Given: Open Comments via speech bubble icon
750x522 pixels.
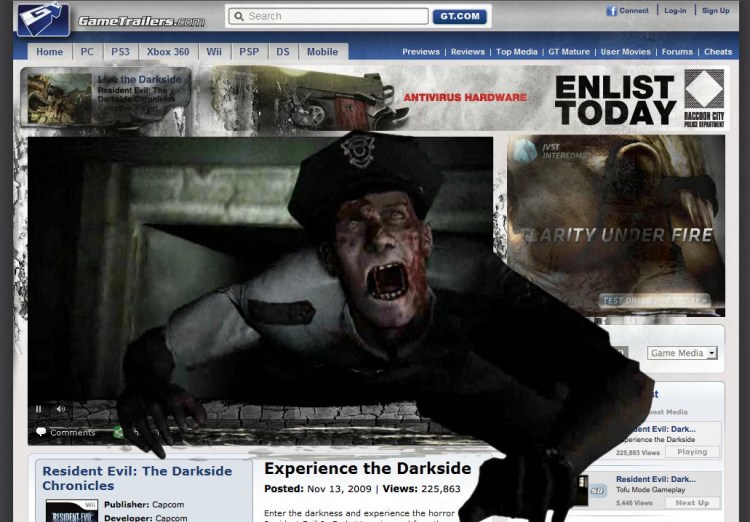Looking at the screenshot, I should tap(41, 433).
